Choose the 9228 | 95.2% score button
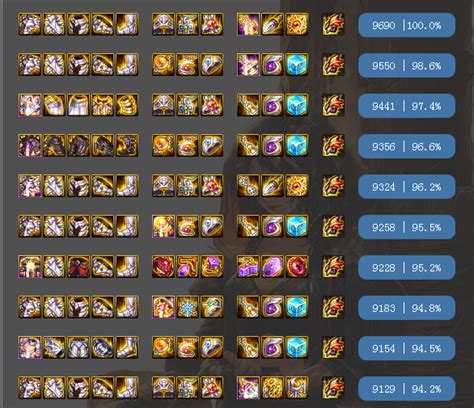Screen dimensions: 474x408 pos(407,268)
